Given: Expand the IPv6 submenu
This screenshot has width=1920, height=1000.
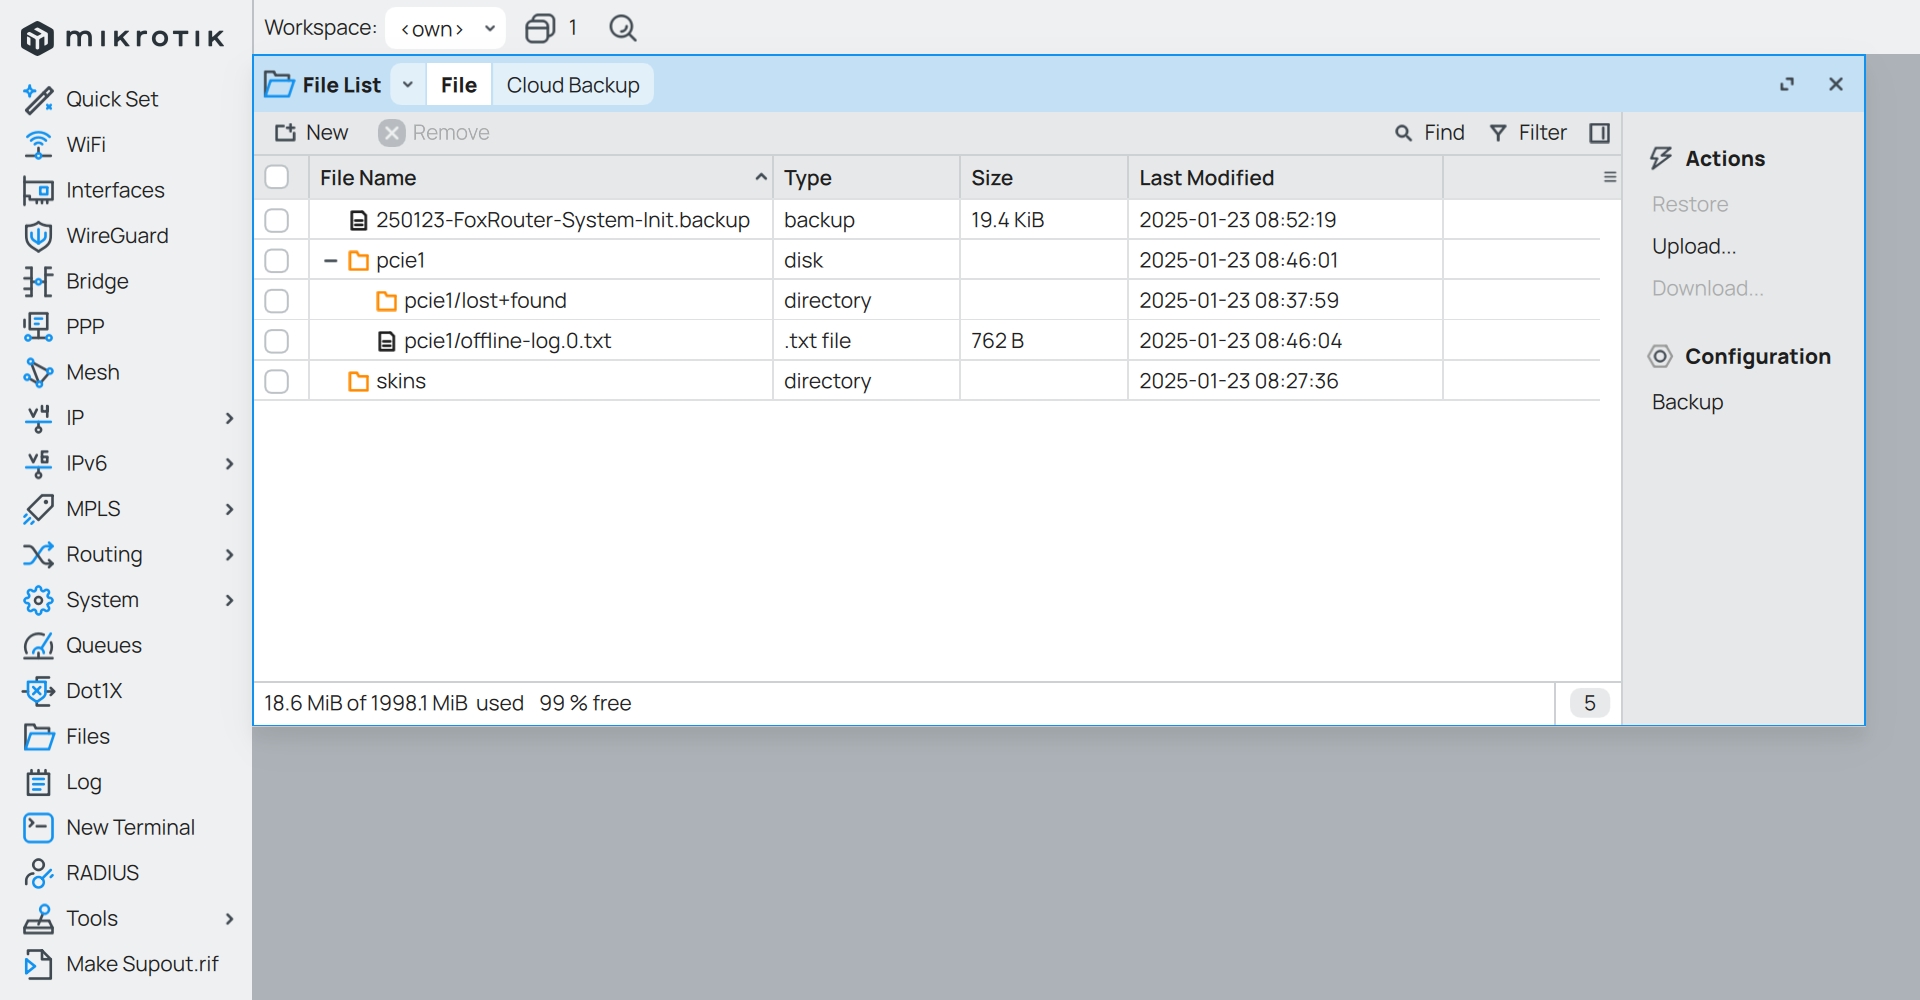Looking at the screenshot, I should [x=229, y=464].
